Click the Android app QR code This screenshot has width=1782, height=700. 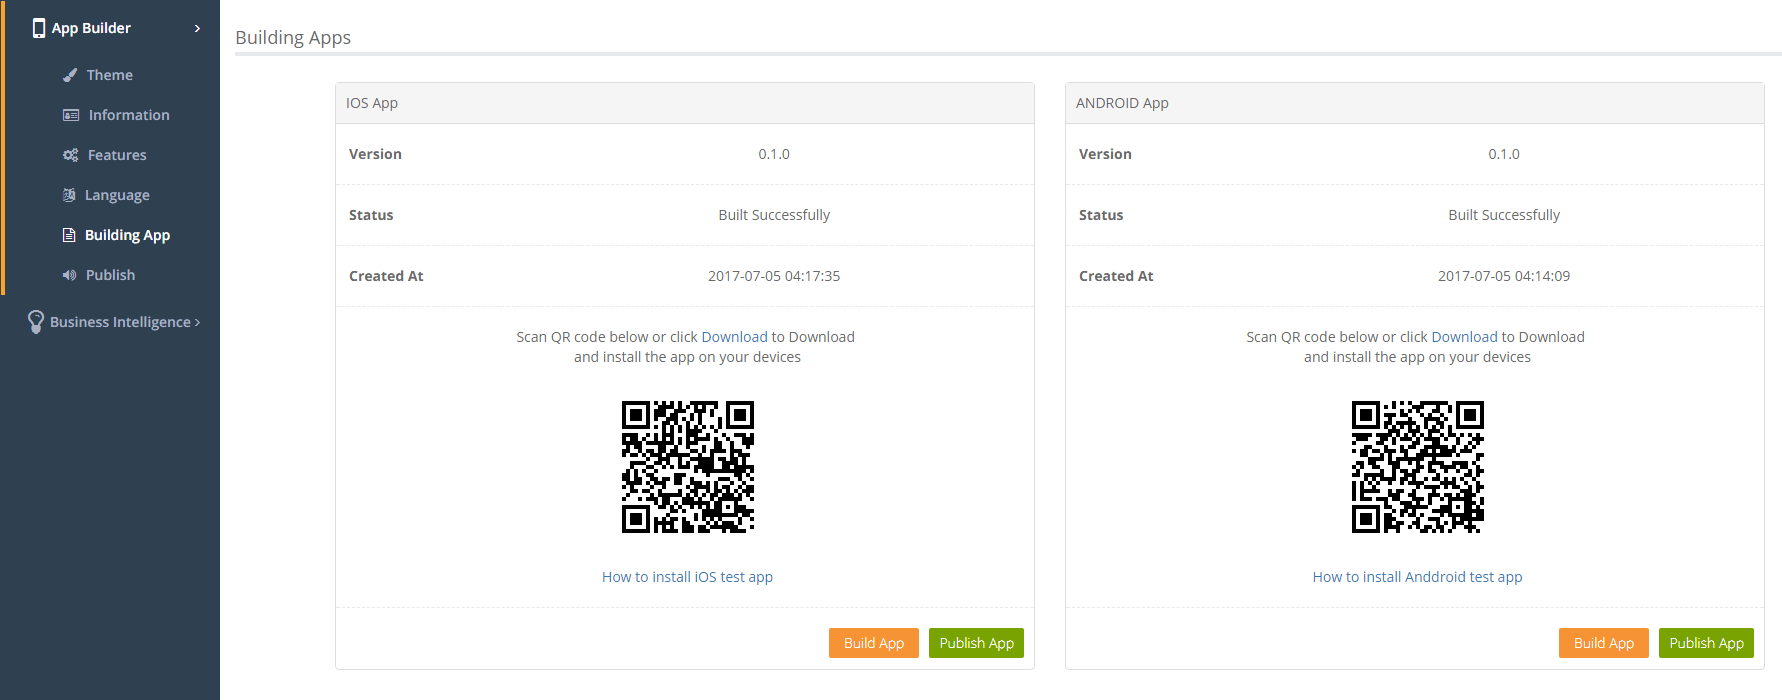pyautogui.click(x=1418, y=467)
